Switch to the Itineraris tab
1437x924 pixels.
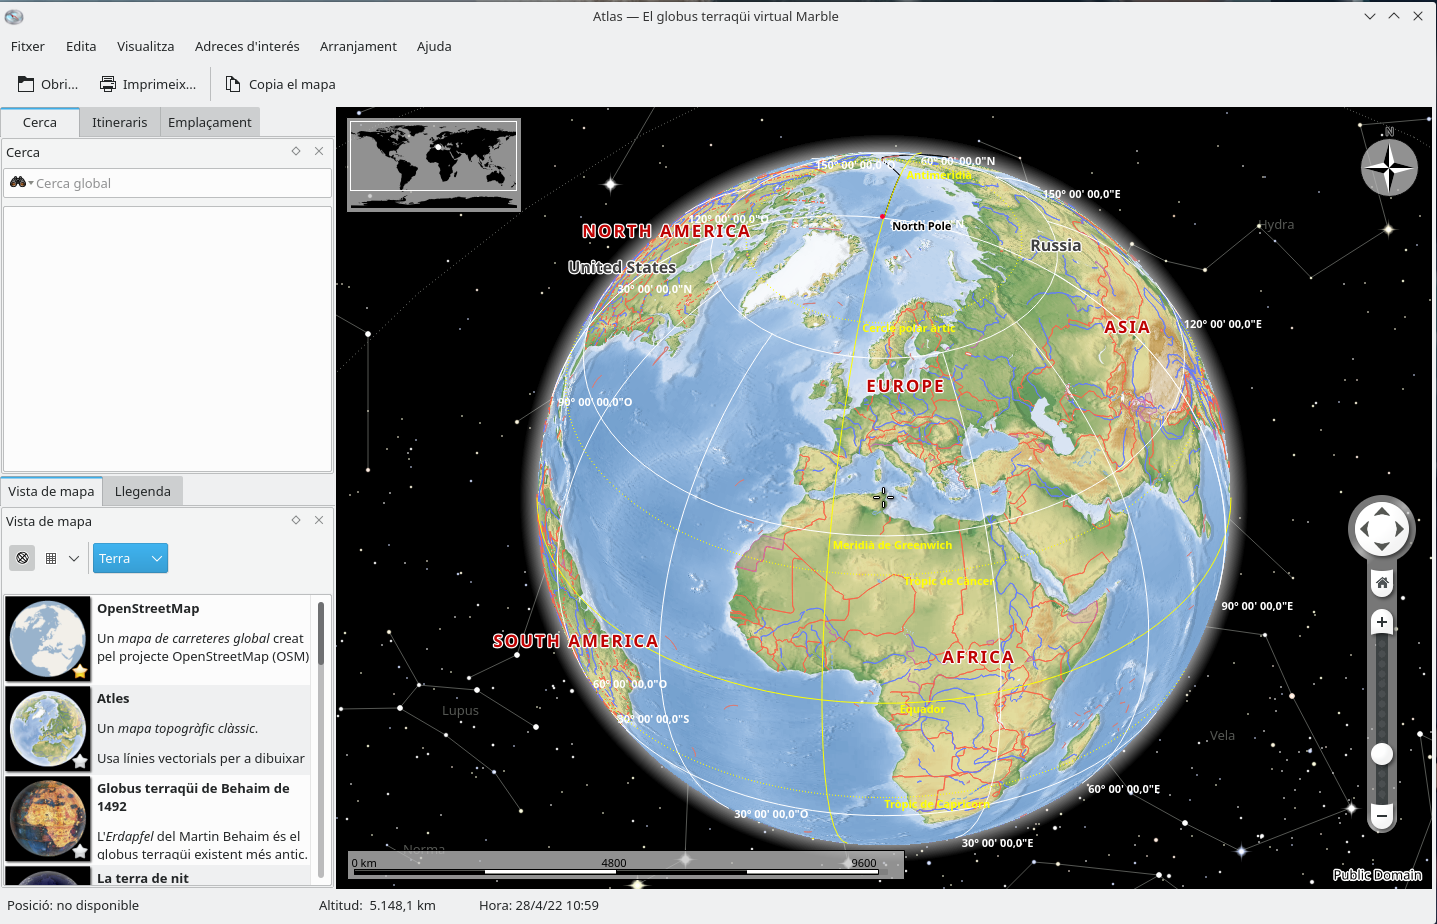[119, 122]
